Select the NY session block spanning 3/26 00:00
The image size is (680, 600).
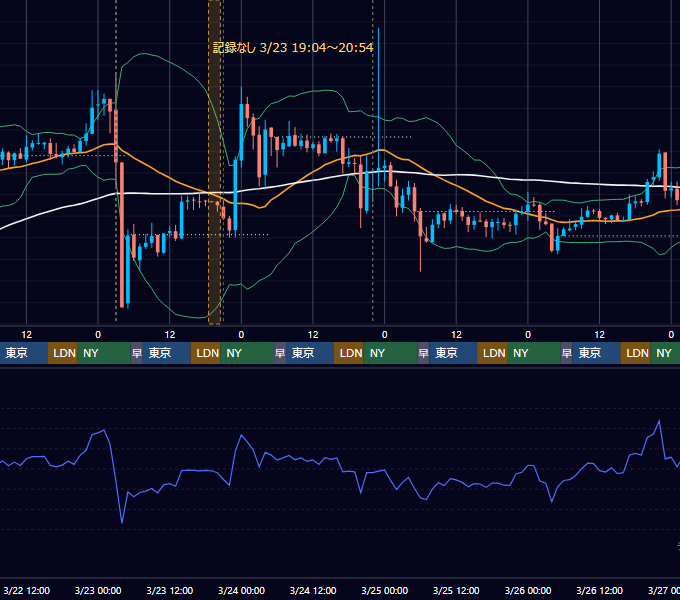click(534, 353)
